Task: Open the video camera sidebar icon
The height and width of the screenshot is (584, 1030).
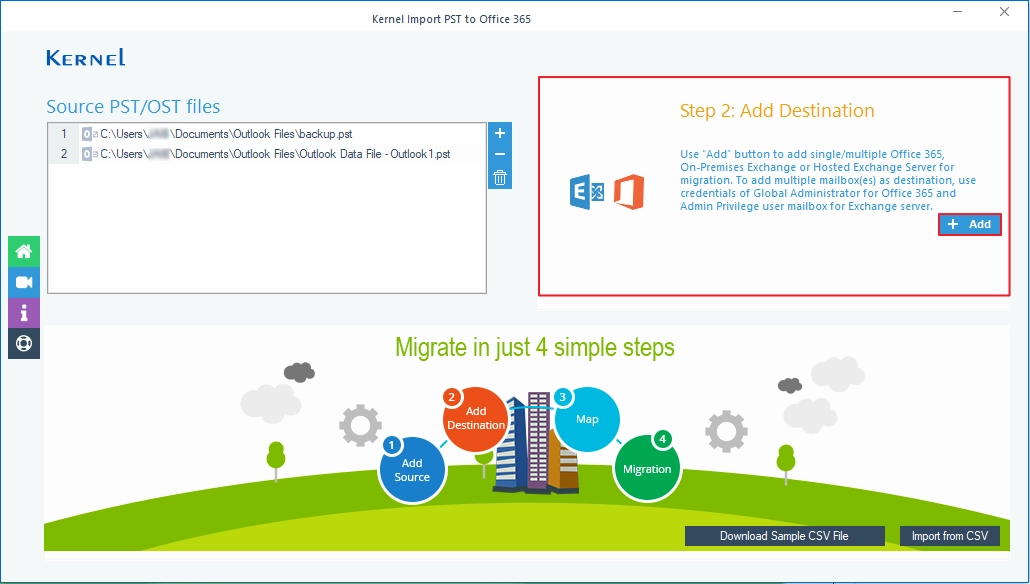Action: [24, 282]
